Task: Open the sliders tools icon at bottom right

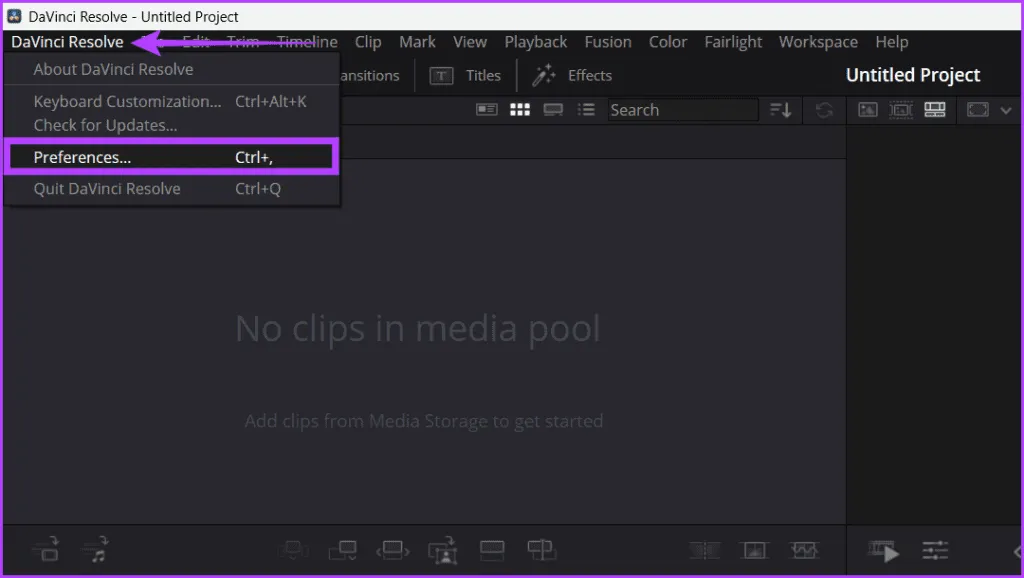Action: [935, 550]
